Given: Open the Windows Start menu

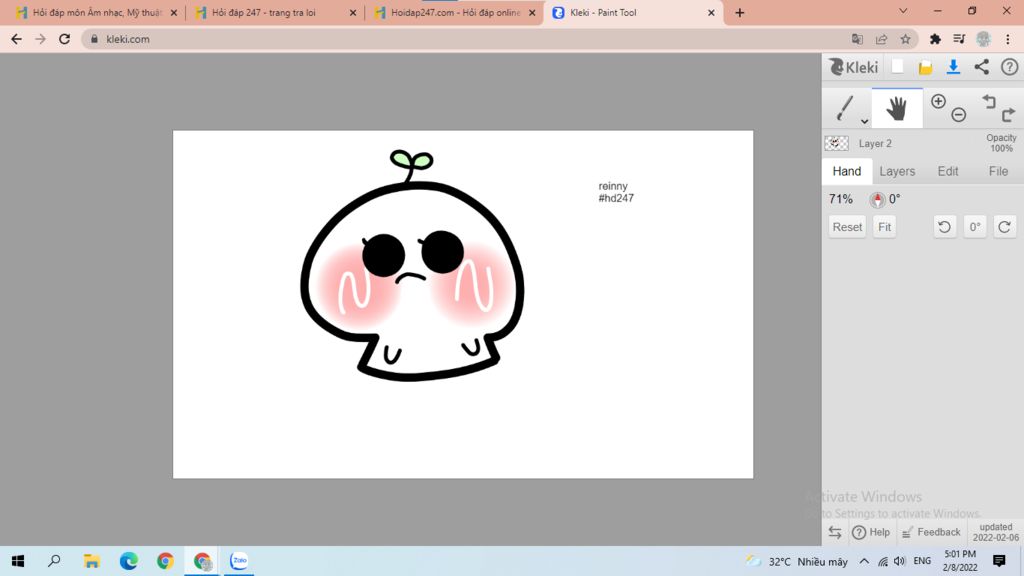Looking at the screenshot, I should pyautogui.click(x=18, y=561).
